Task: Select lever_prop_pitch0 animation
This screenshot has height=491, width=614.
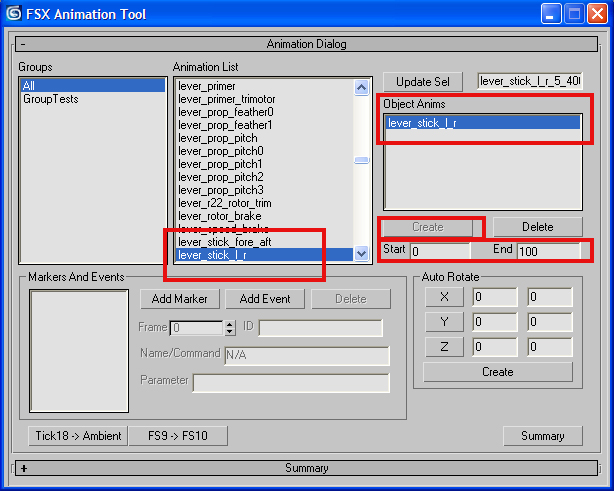Action: [264, 151]
